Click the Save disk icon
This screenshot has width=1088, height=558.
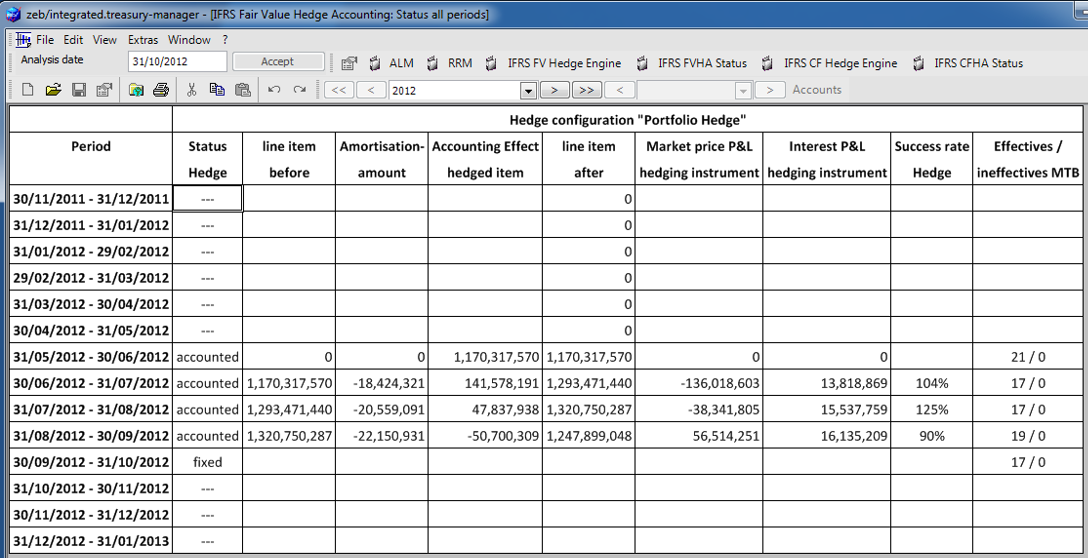(78, 90)
